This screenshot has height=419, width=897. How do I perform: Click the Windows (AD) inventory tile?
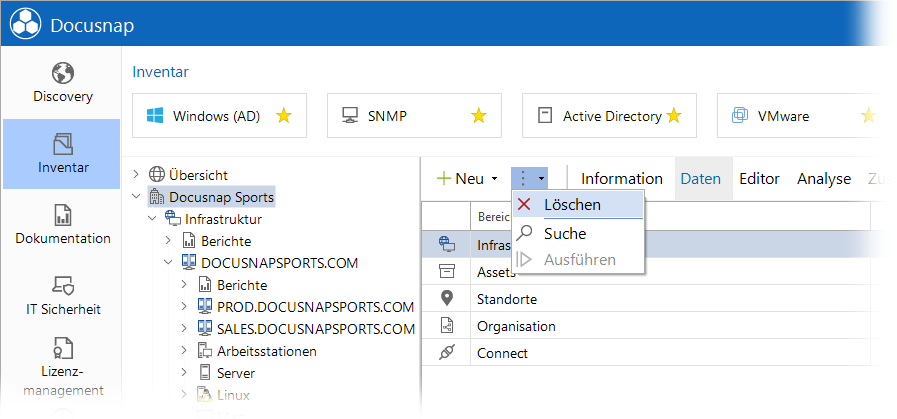click(220, 116)
